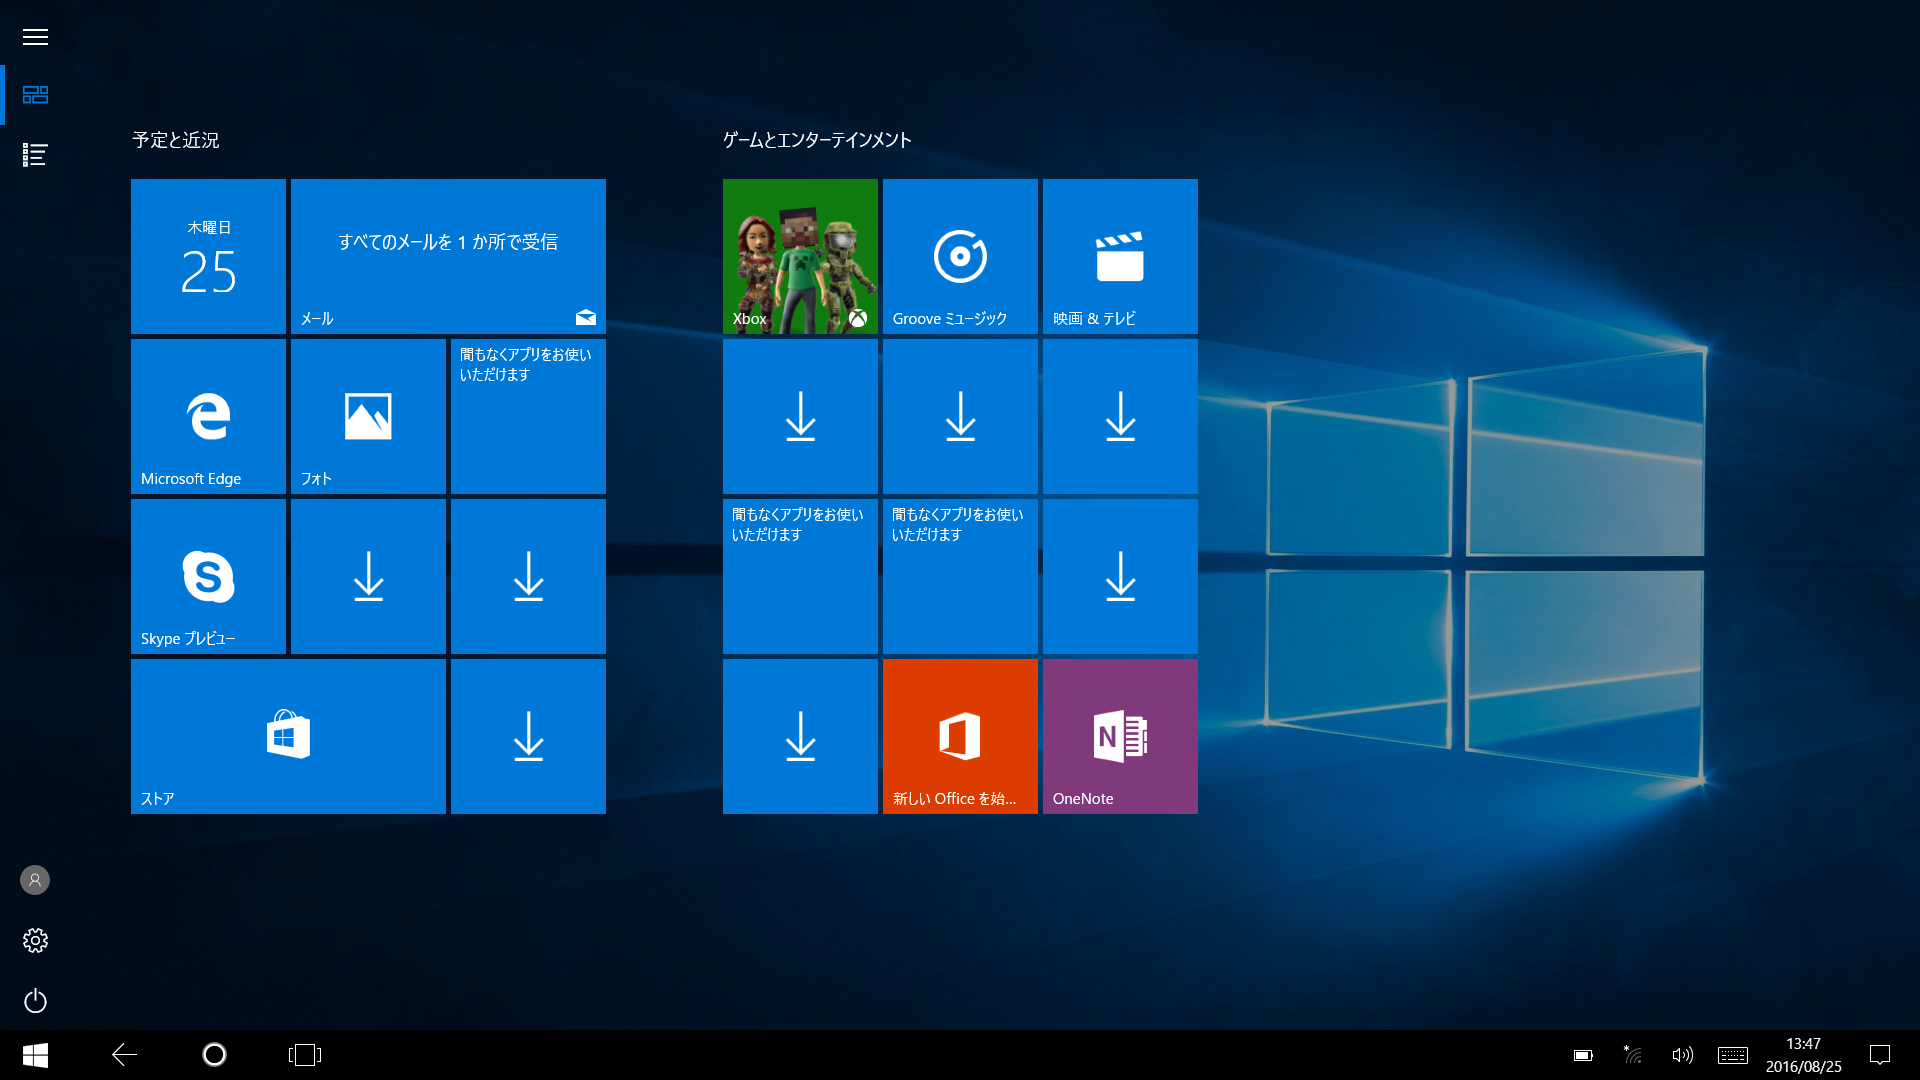This screenshot has height=1080, width=1920.
Task: Open the 新しい Office を始... tile
Action: (960, 736)
